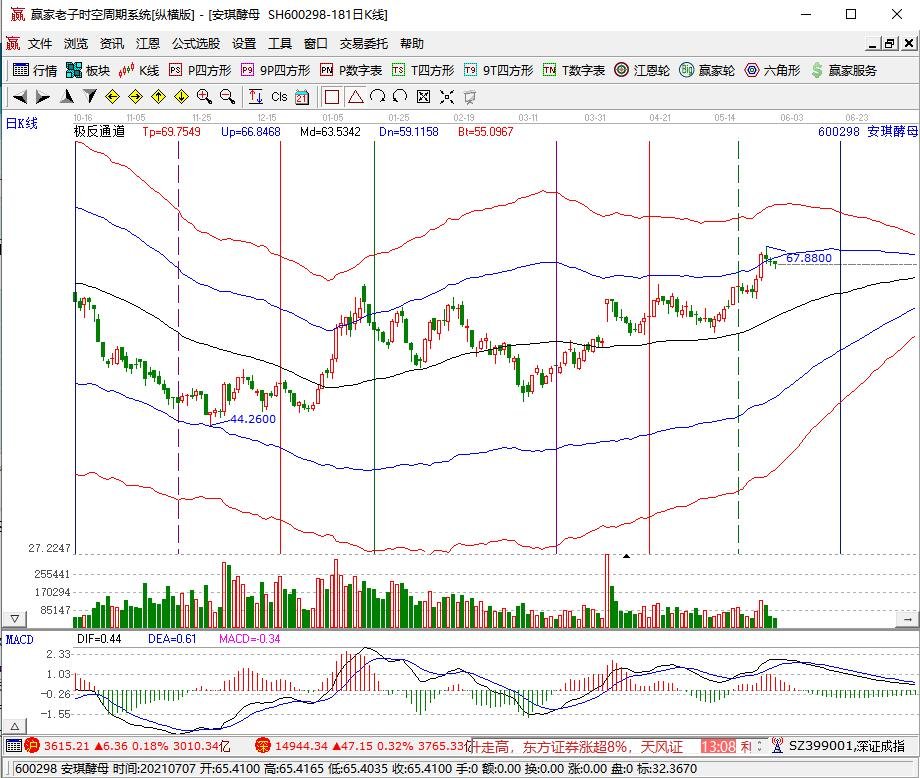The width and height of the screenshot is (920, 778).
Task: Open the 行情 quotes view
Action: tap(35, 70)
